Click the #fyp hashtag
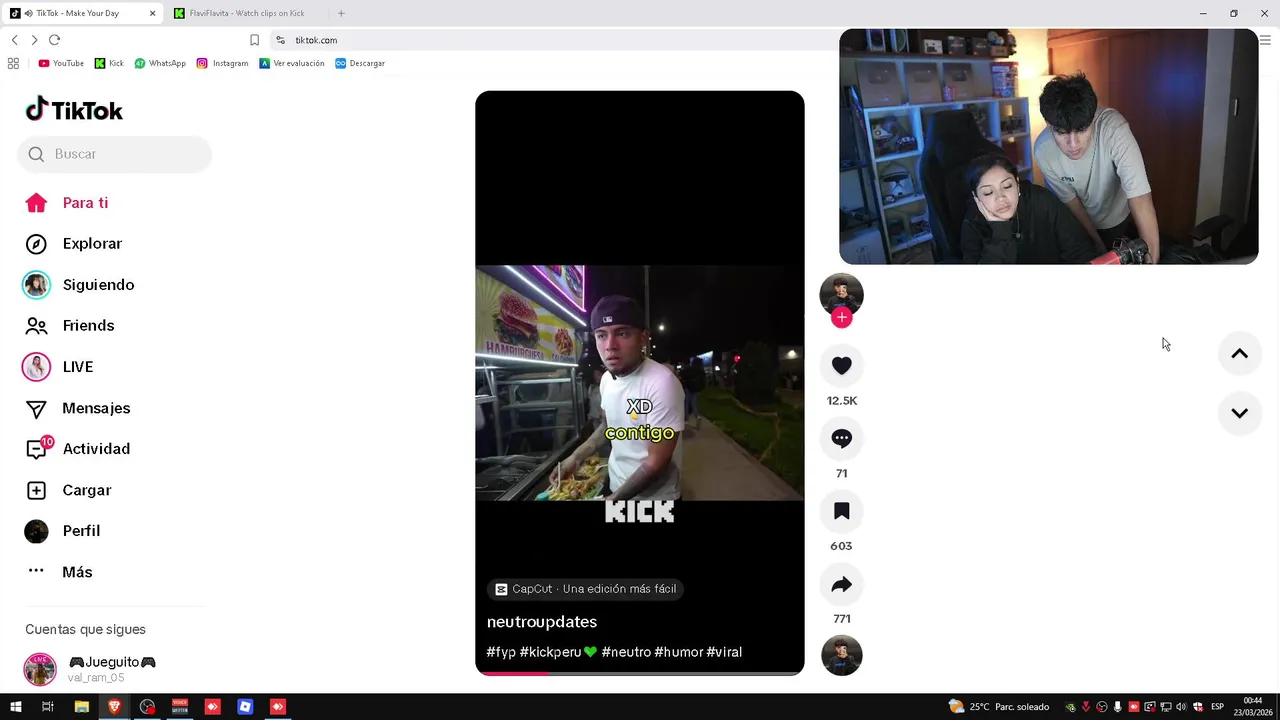Image resolution: width=1280 pixels, height=720 pixels. [501, 652]
